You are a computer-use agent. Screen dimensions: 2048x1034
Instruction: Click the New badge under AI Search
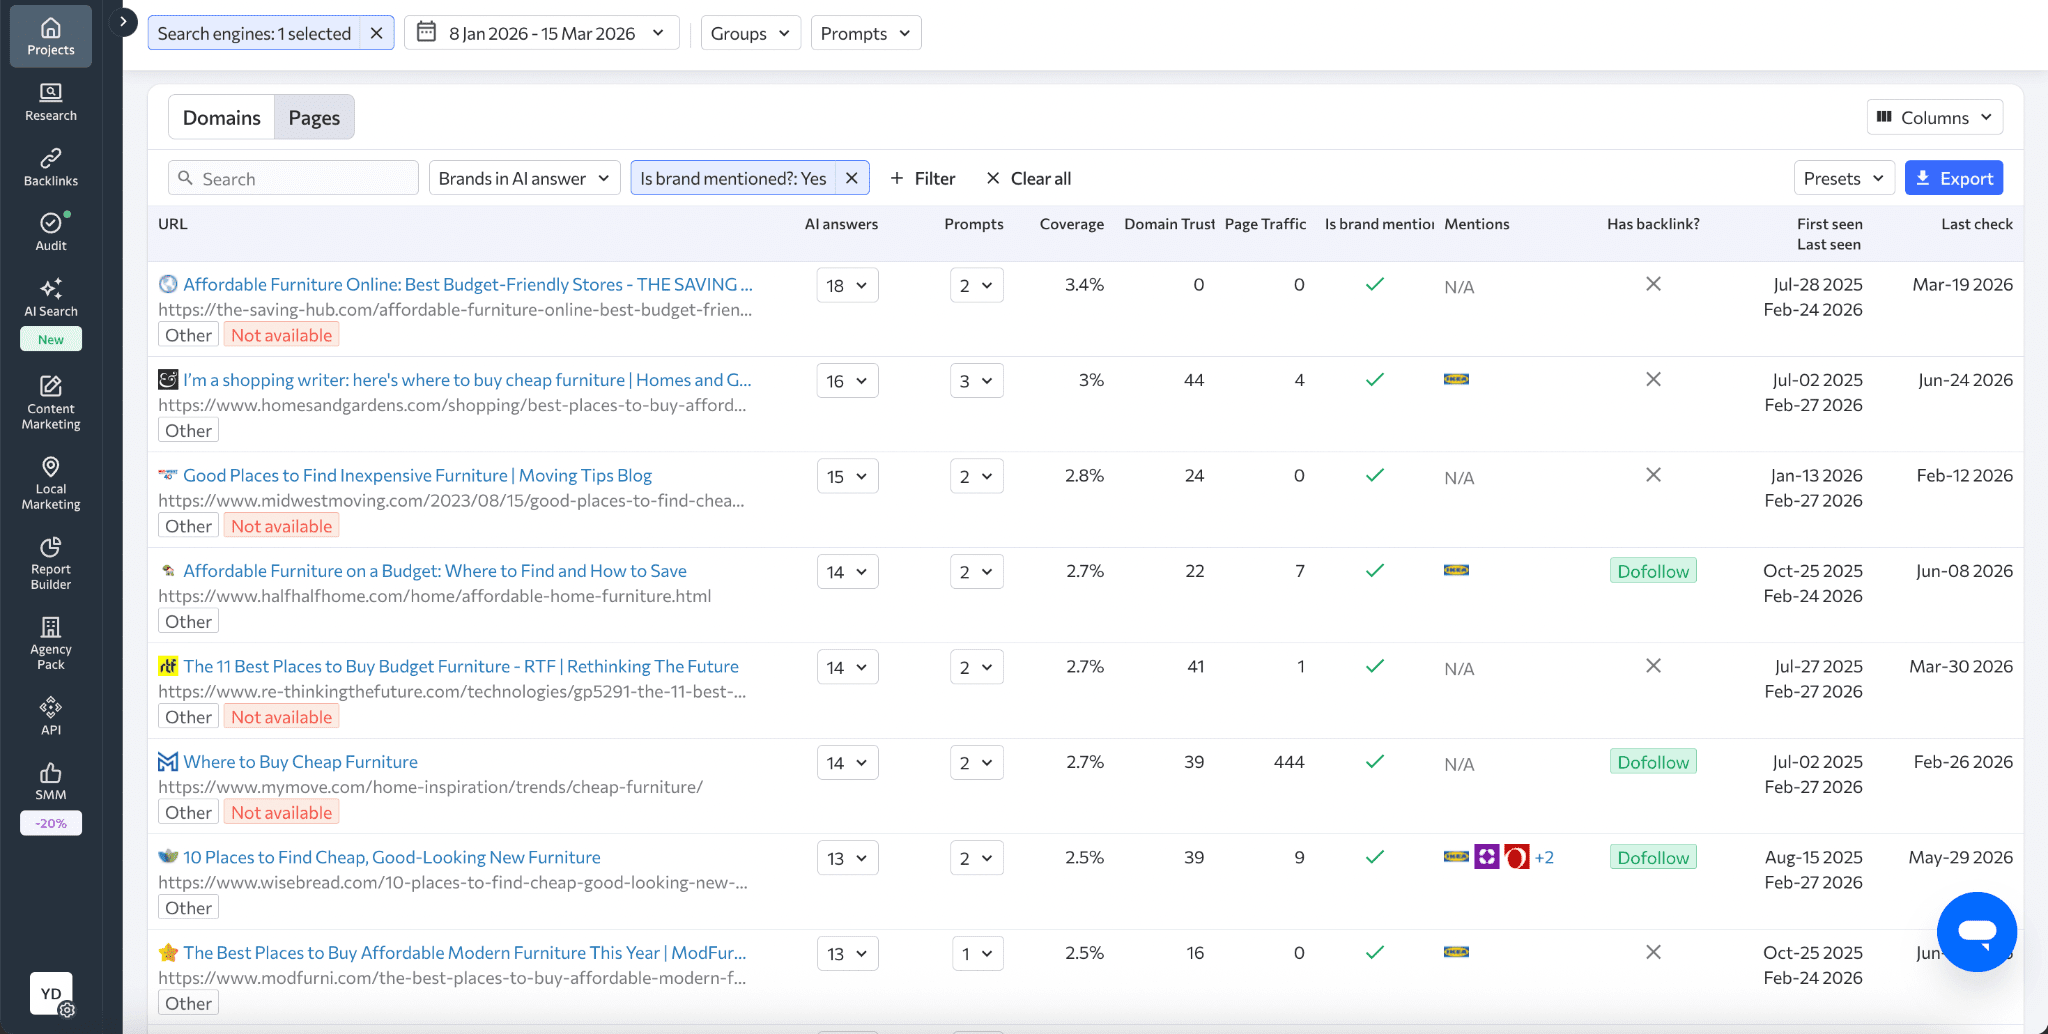51,339
